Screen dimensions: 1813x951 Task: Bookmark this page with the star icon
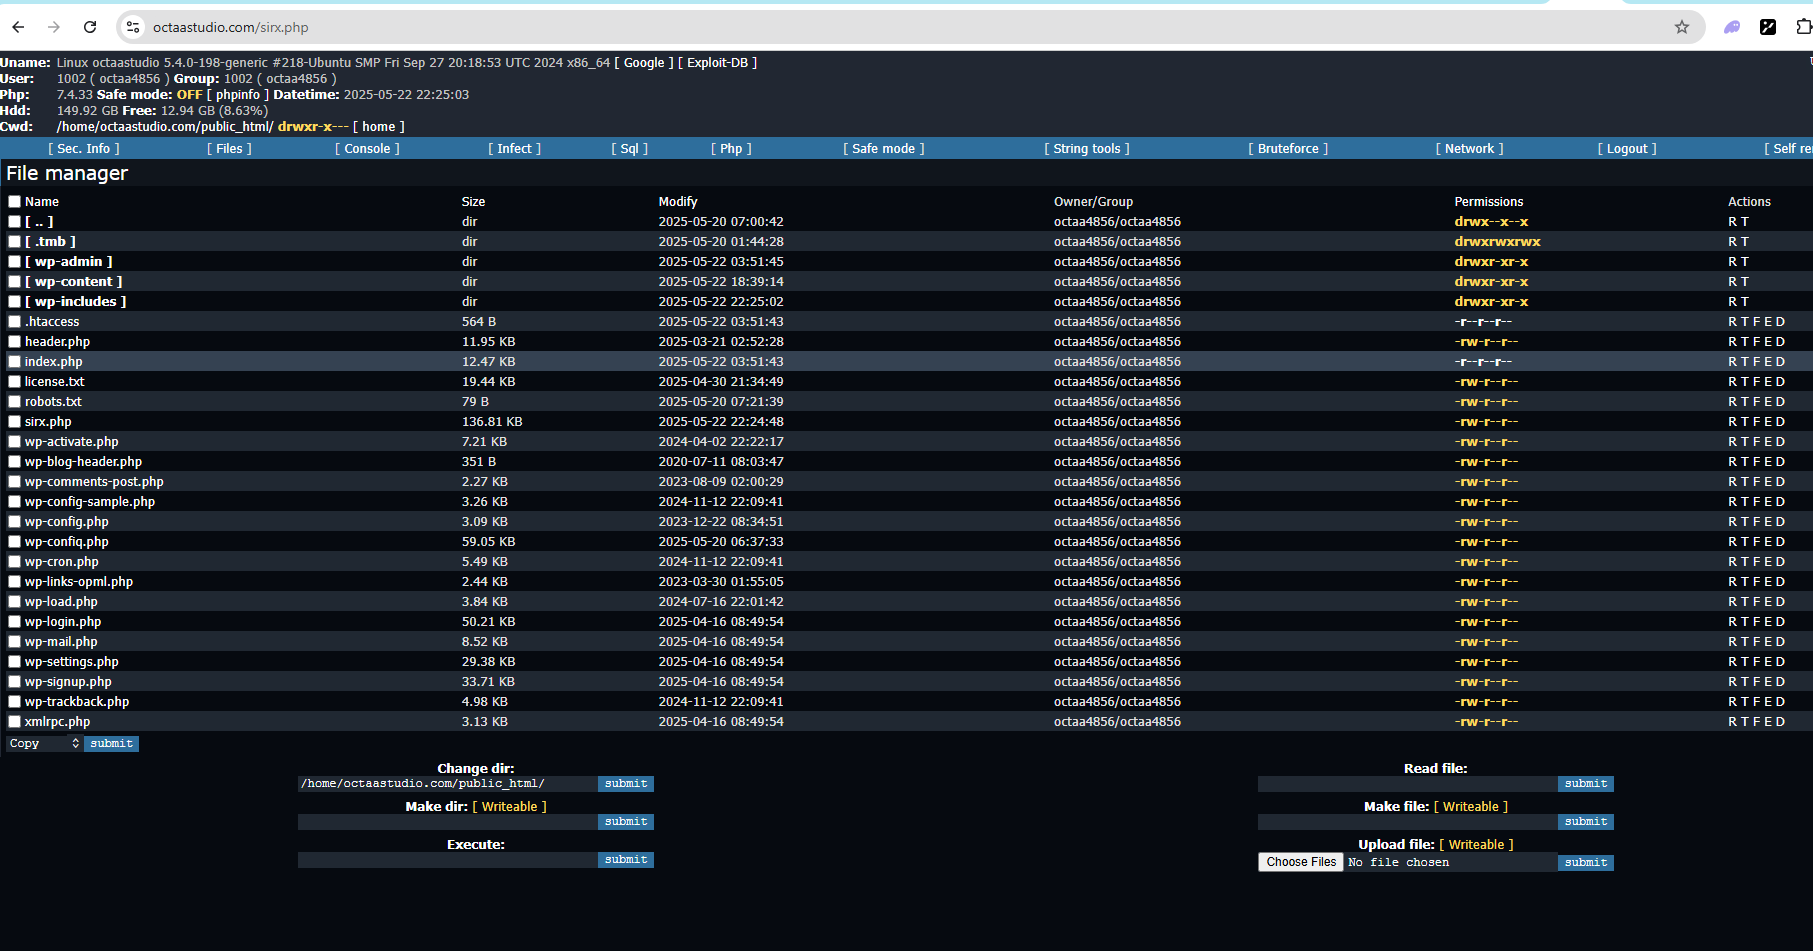pos(1682,27)
